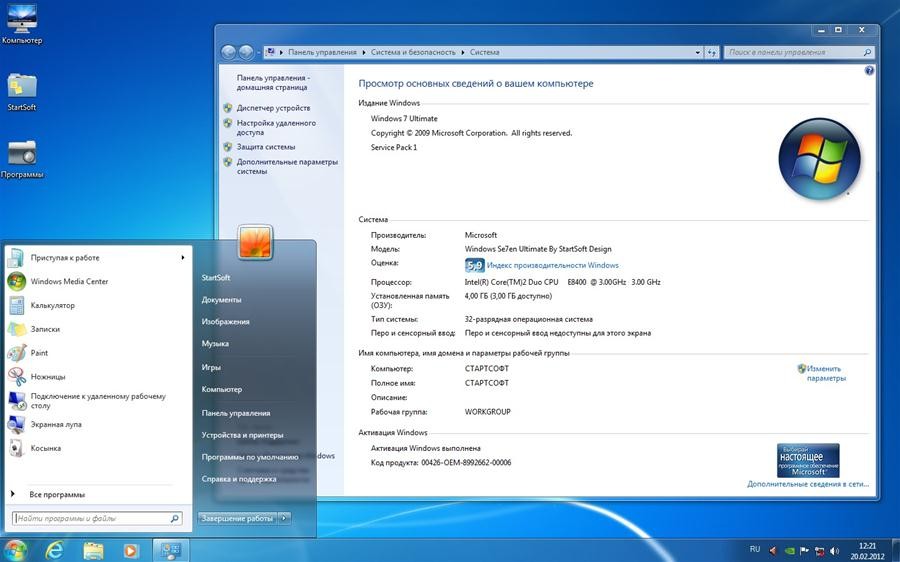Launch Экранная лупа magnifier
The image size is (900, 562).
click(x=56, y=424)
